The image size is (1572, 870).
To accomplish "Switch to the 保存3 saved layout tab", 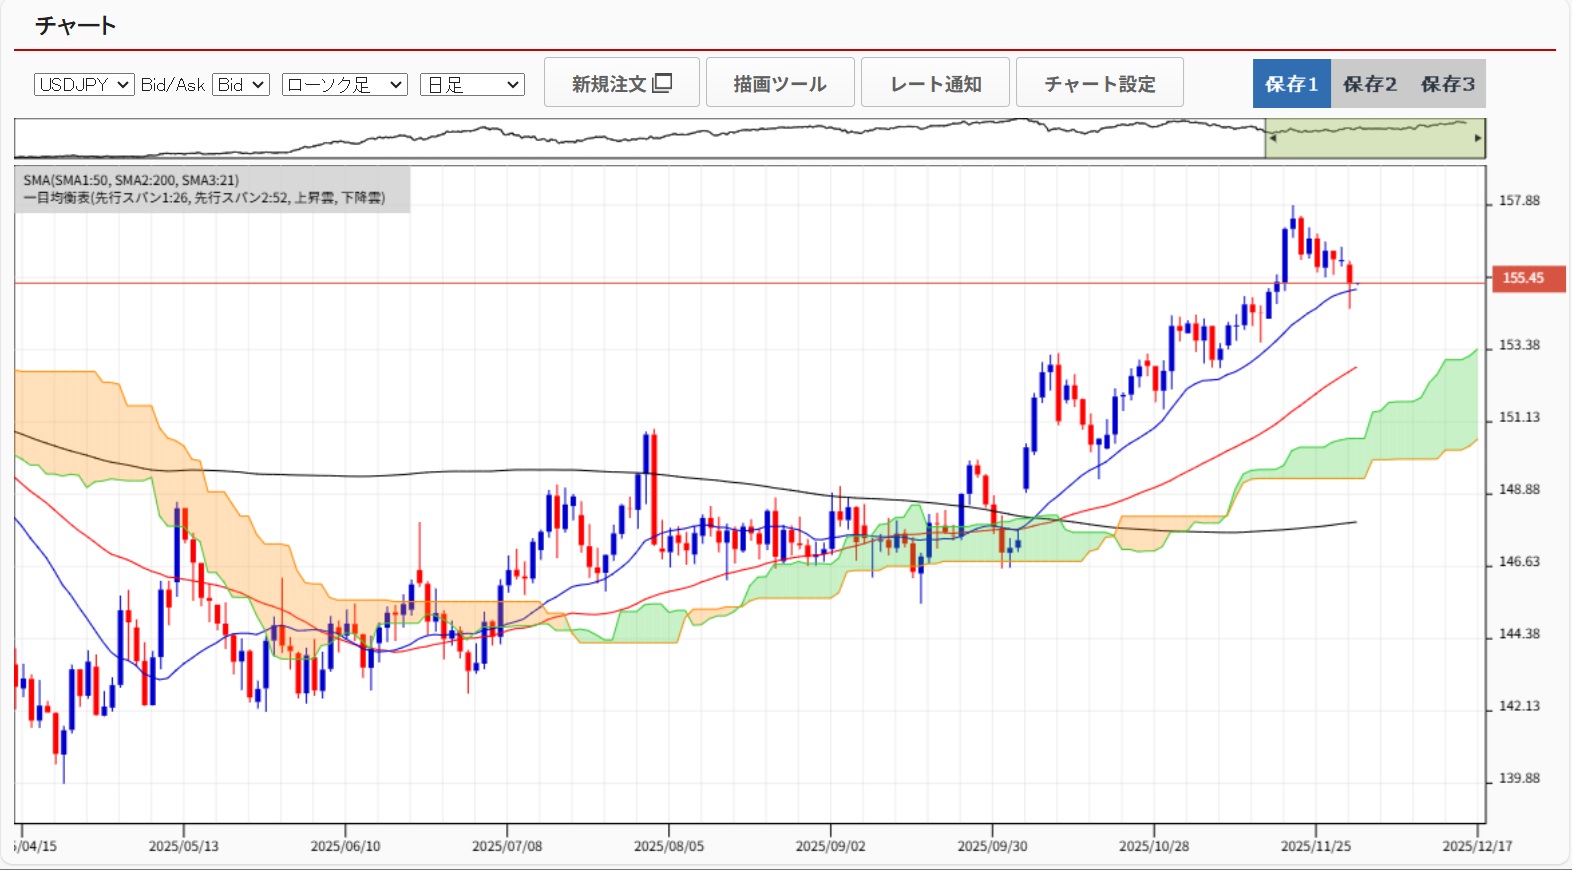I will [x=1447, y=84].
